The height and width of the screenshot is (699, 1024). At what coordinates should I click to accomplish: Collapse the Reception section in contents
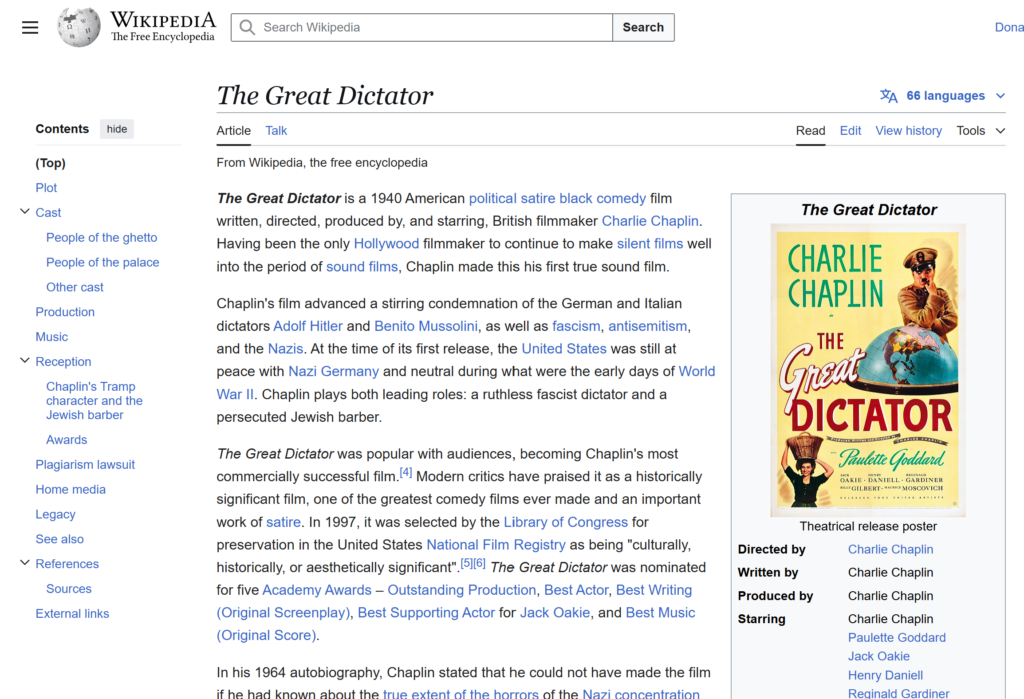pos(25,361)
